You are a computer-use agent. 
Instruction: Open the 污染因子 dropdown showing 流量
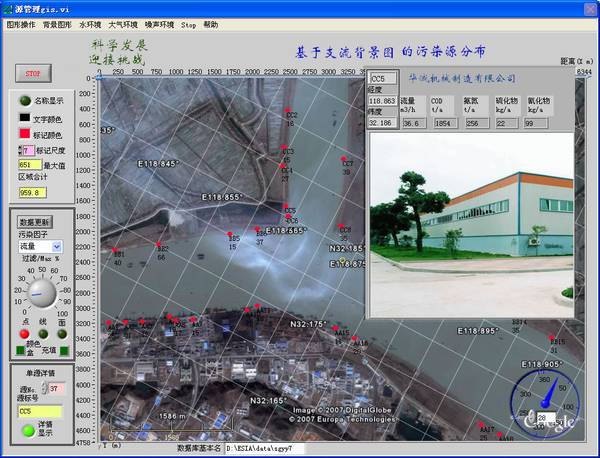(x=40, y=246)
